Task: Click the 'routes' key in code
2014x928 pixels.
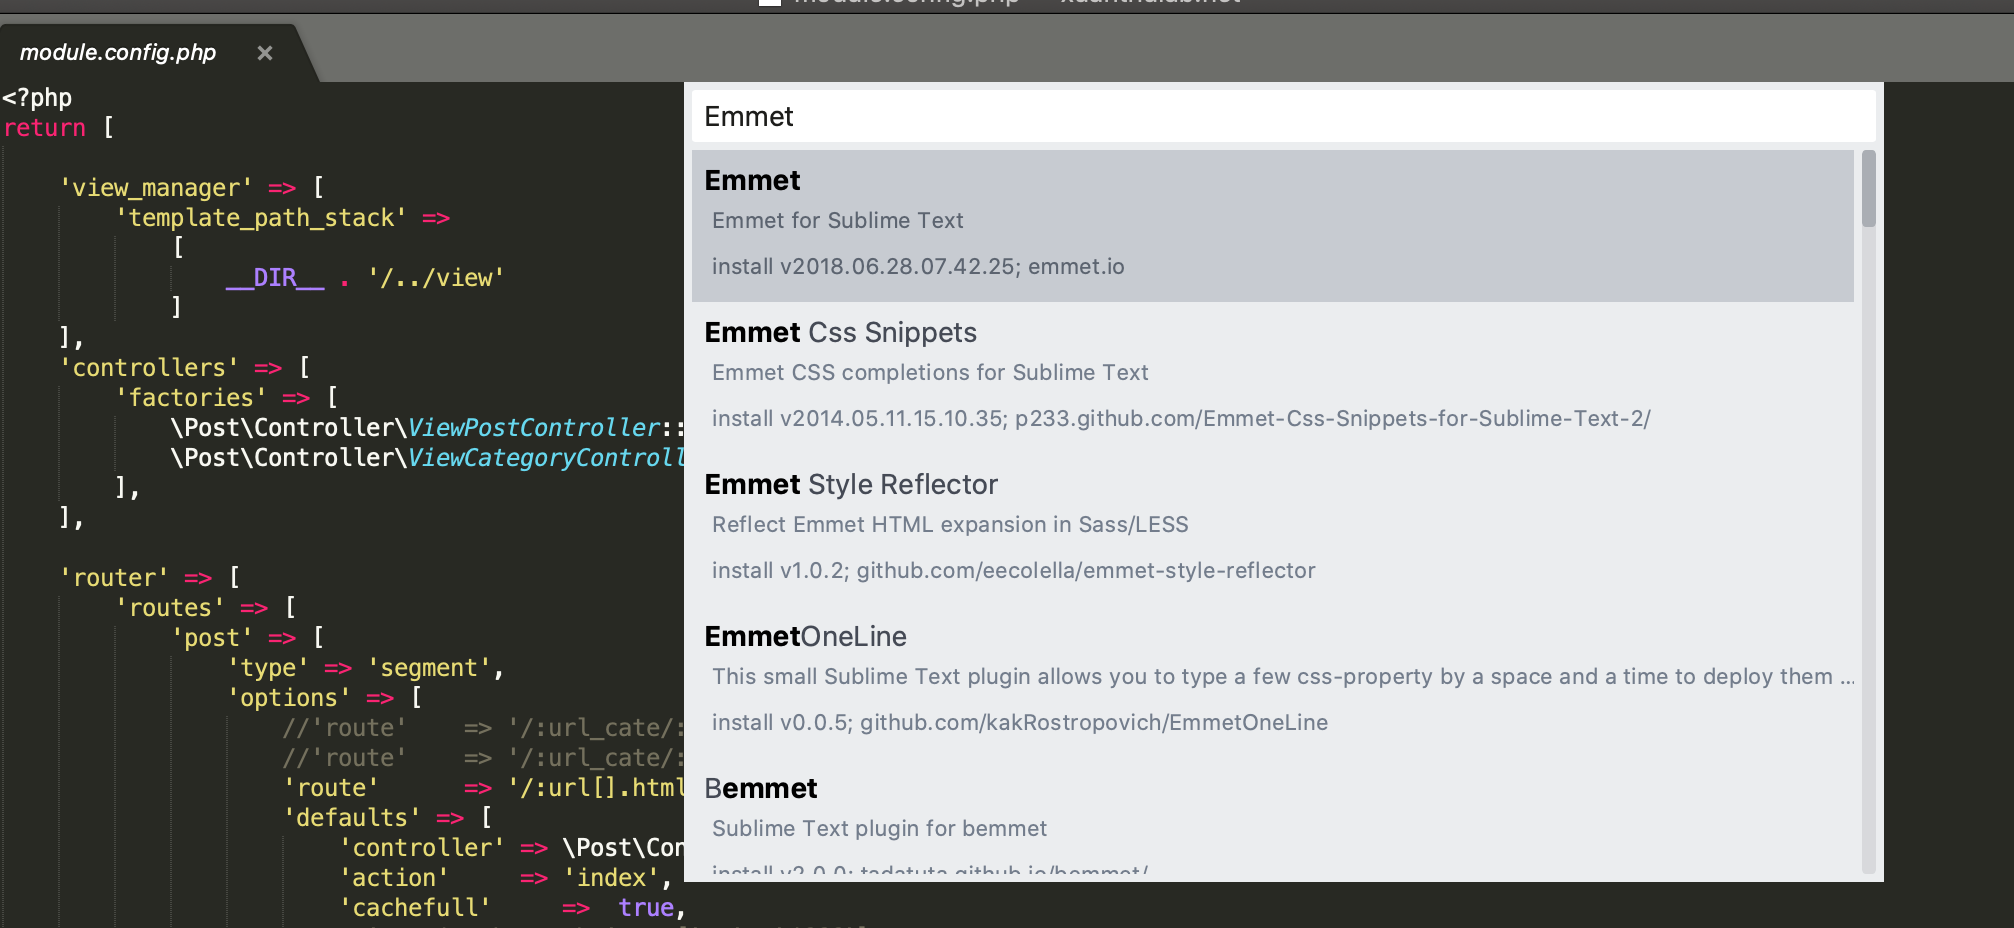Action: [x=170, y=608]
